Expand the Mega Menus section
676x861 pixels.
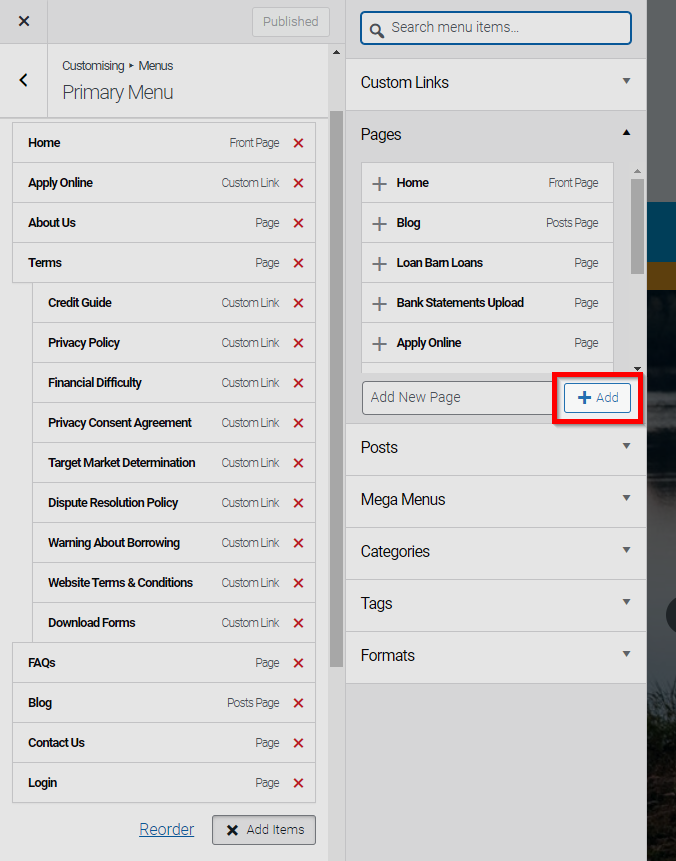496,500
